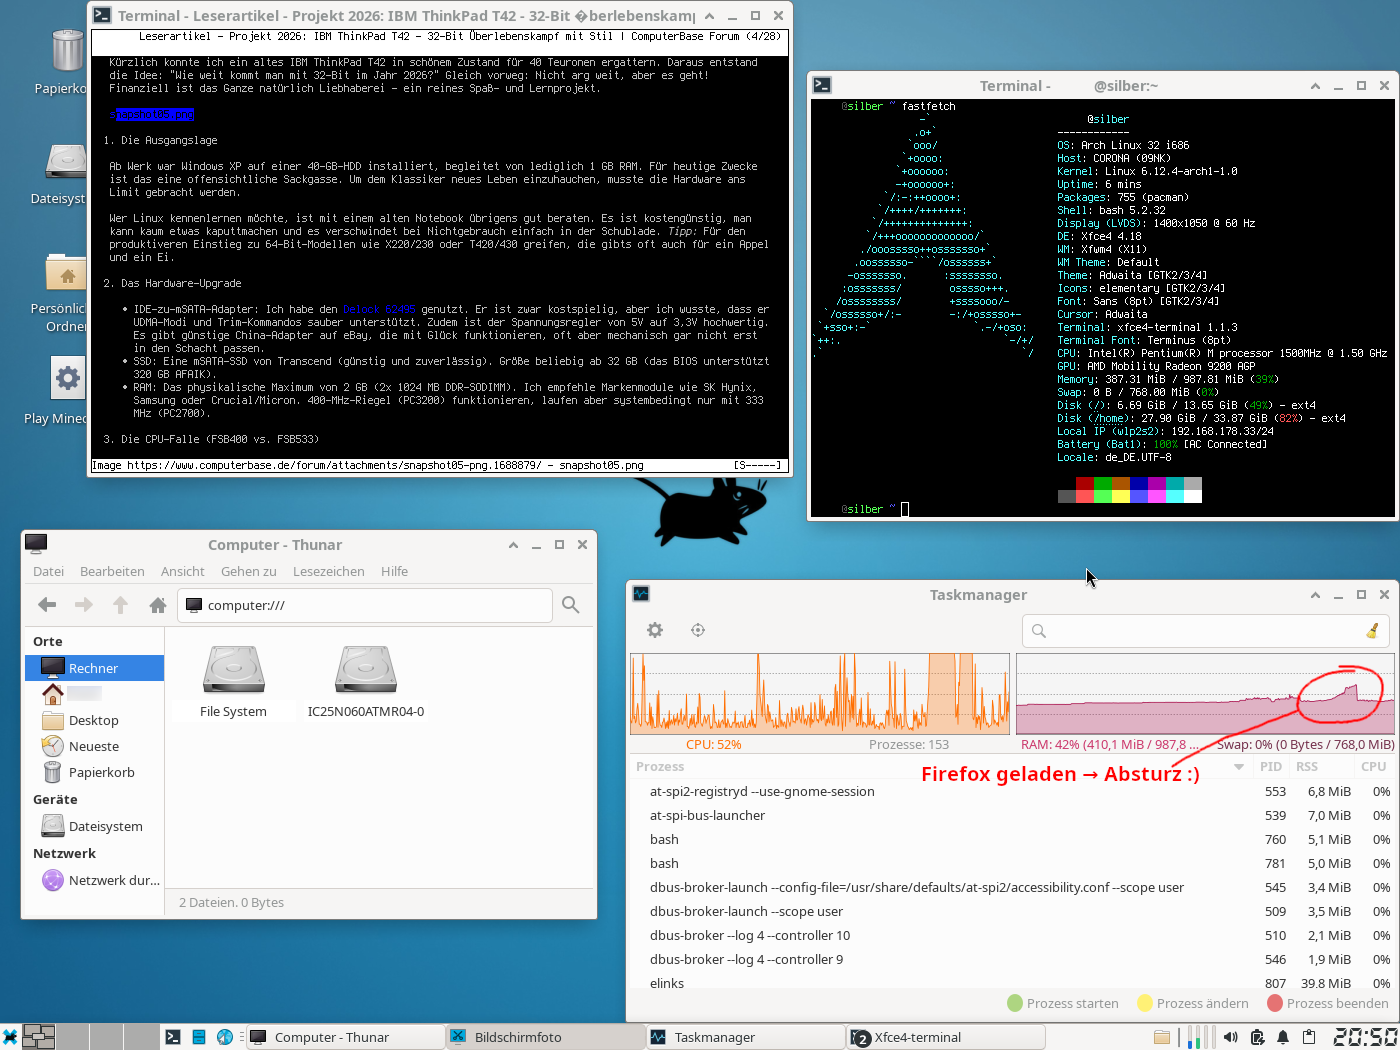The width and height of the screenshot is (1400, 1050).
Task: Go back with Thunar's back arrow
Action: click(x=47, y=604)
